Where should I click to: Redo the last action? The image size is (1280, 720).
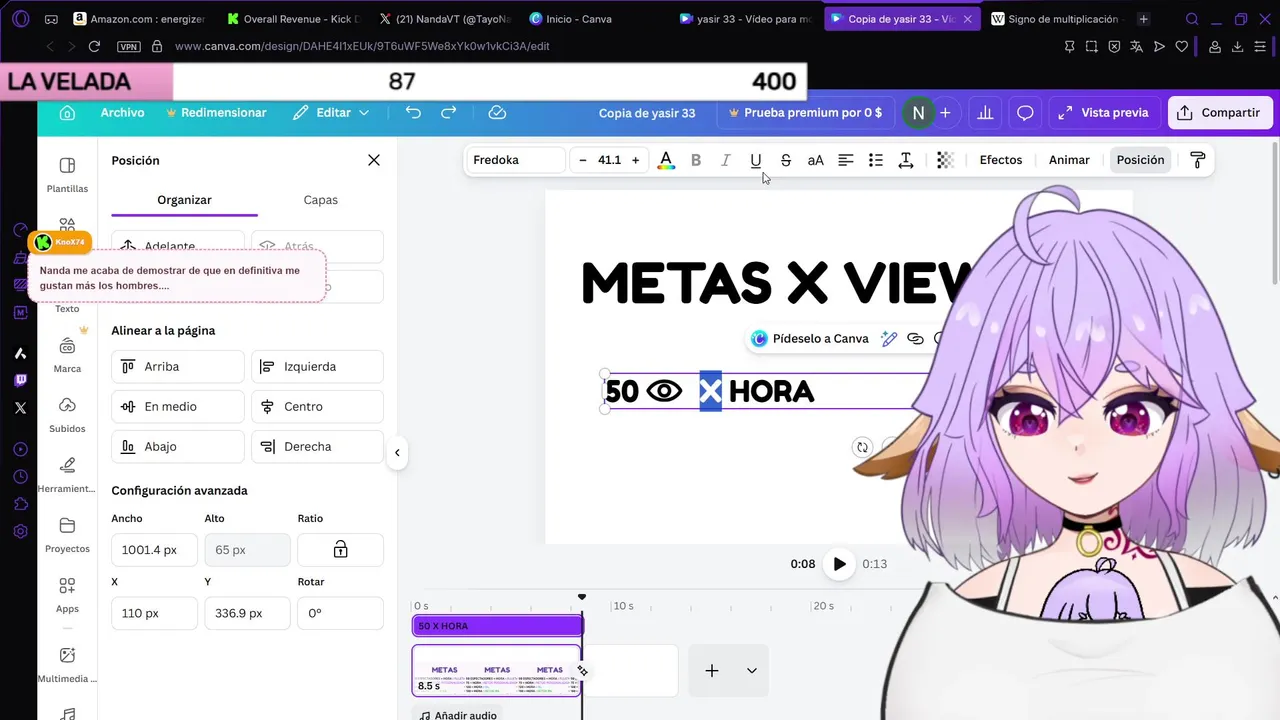pyautogui.click(x=449, y=113)
